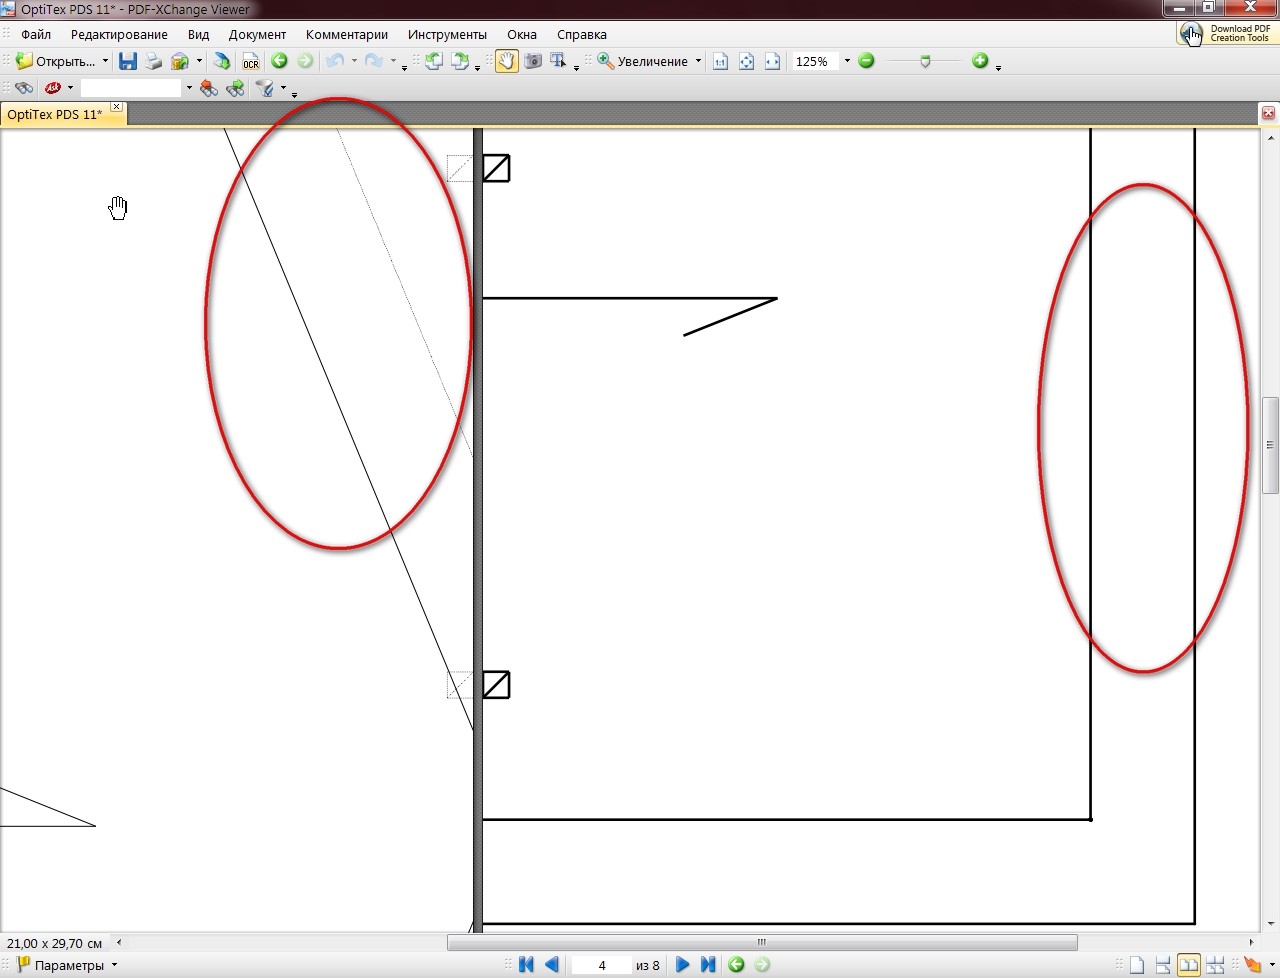Open the search box history dropdown

tap(189, 88)
